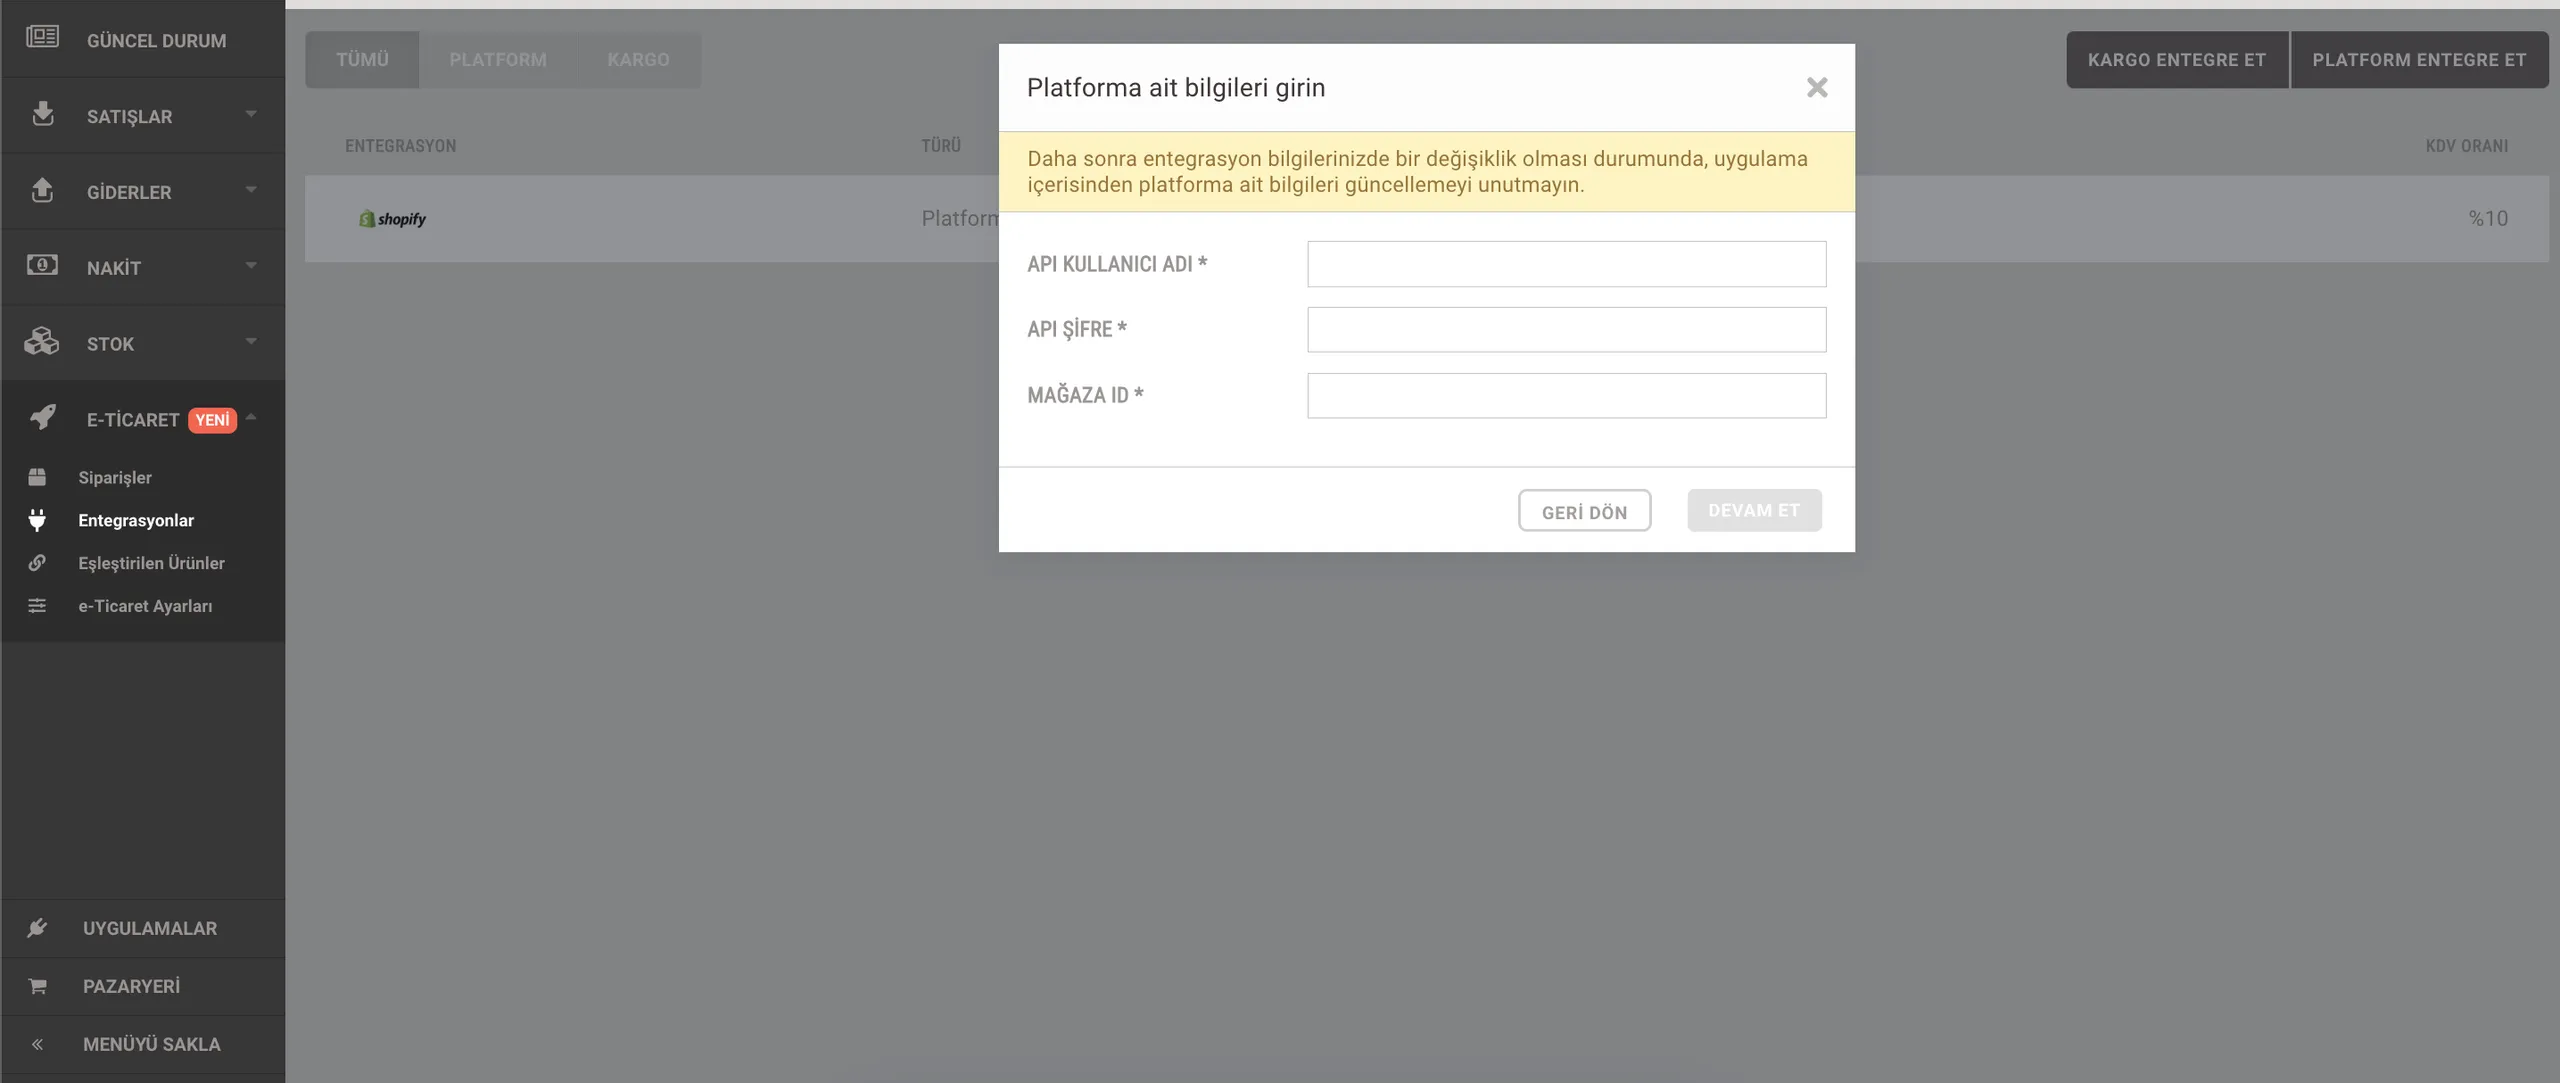This screenshot has height=1083, width=2560.
Task: Click the Satışlar download icon
Action: (x=42, y=114)
